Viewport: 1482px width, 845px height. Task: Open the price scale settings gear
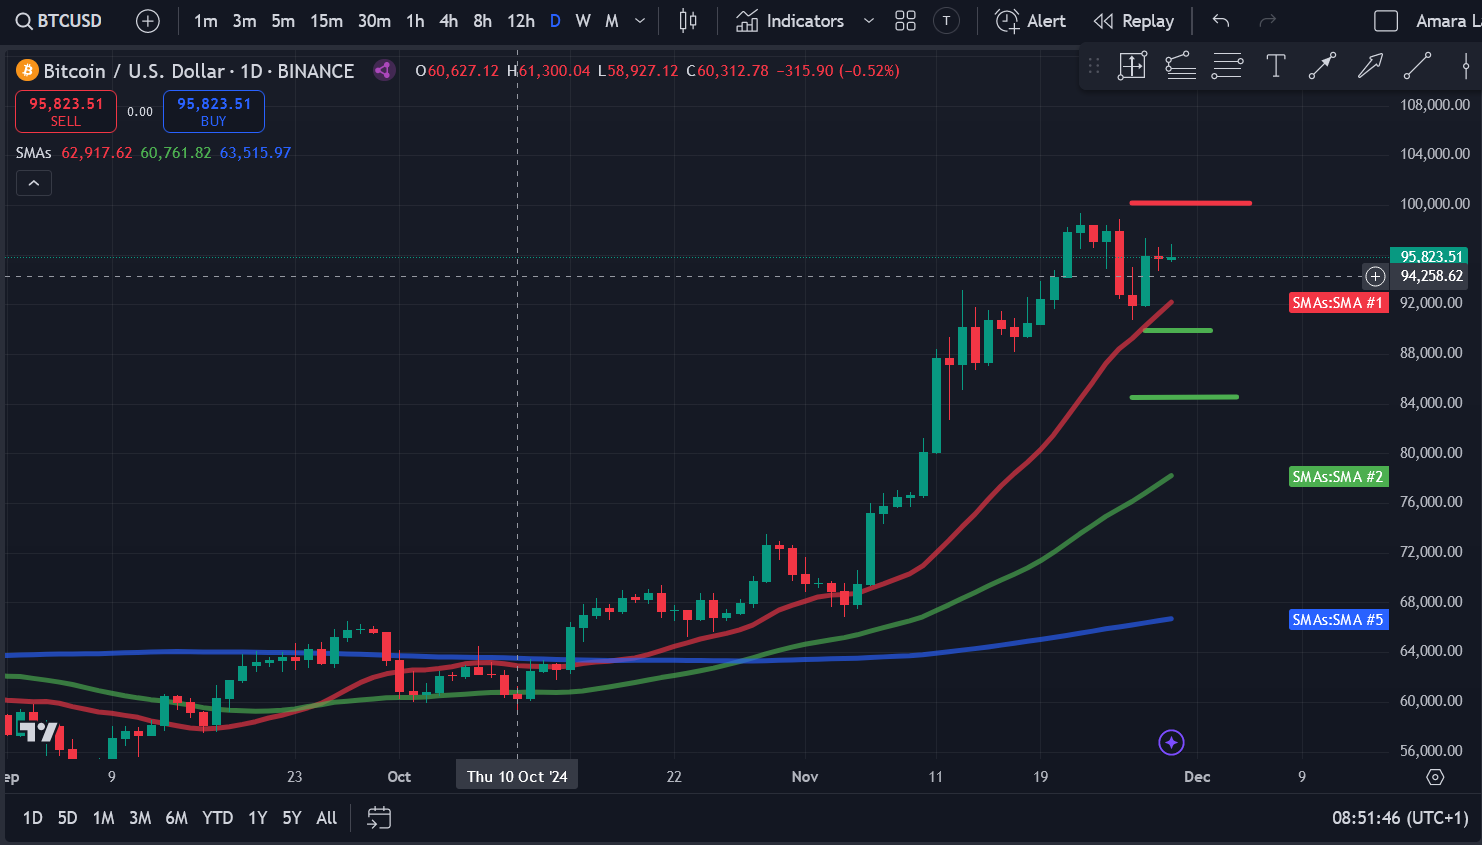tap(1435, 777)
